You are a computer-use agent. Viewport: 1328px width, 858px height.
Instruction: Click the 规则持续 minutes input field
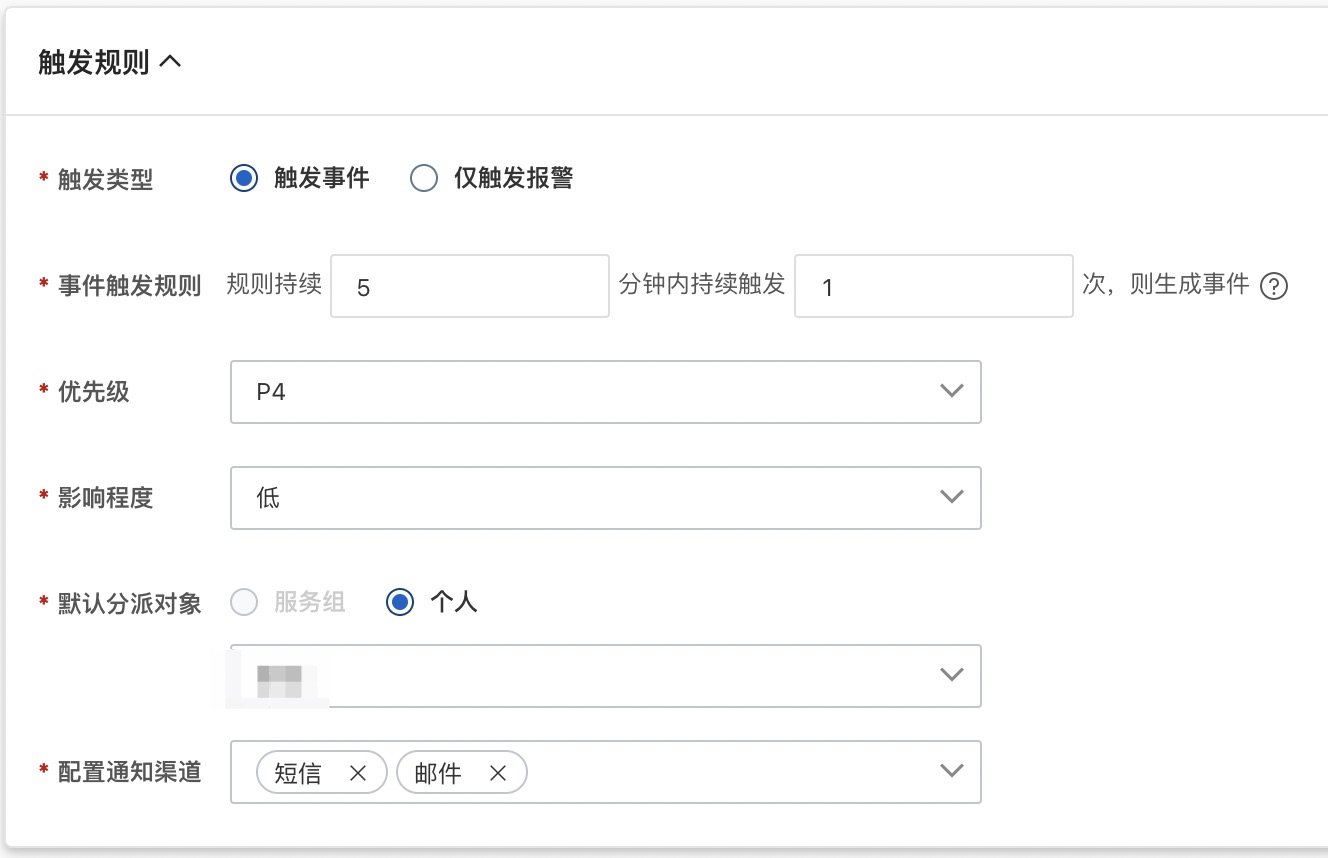pos(470,286)
